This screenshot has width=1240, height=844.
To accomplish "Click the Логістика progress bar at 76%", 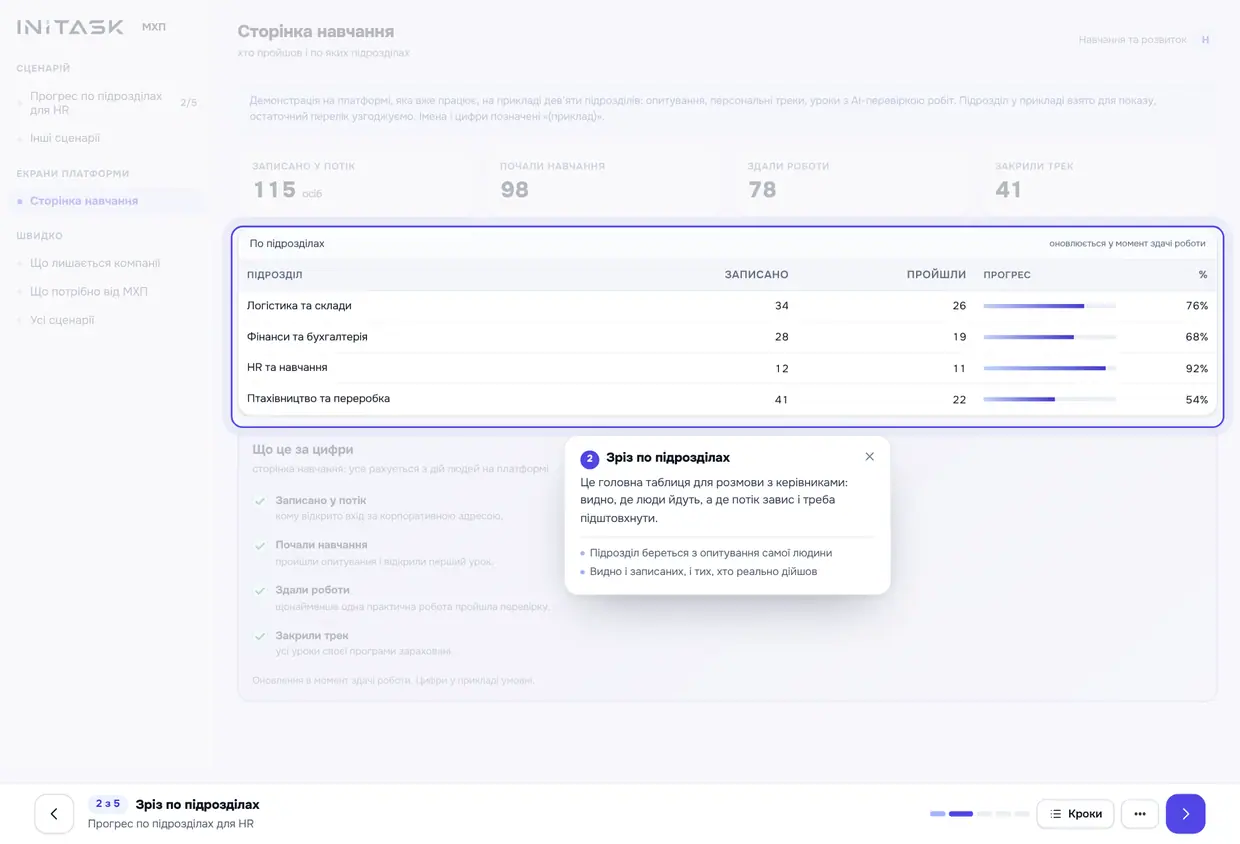I will pyautogui.click(x=1049, y=306).
